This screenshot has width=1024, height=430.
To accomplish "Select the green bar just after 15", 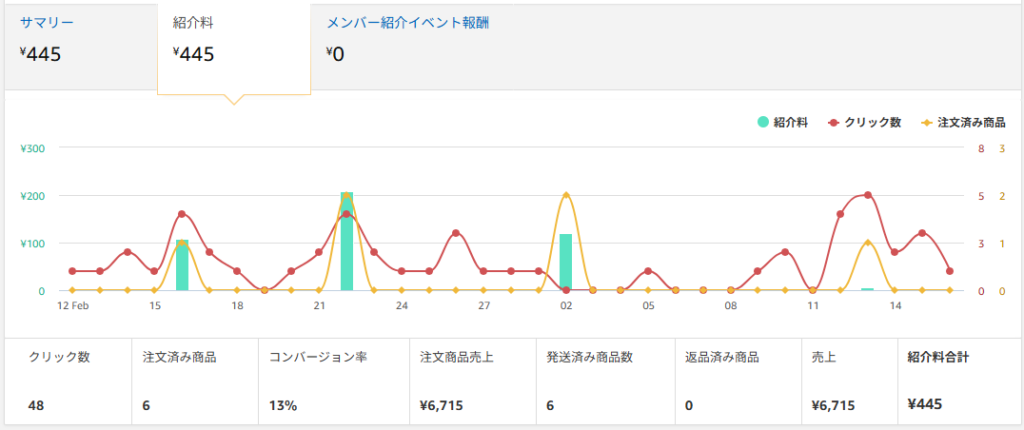I will 182,265.
